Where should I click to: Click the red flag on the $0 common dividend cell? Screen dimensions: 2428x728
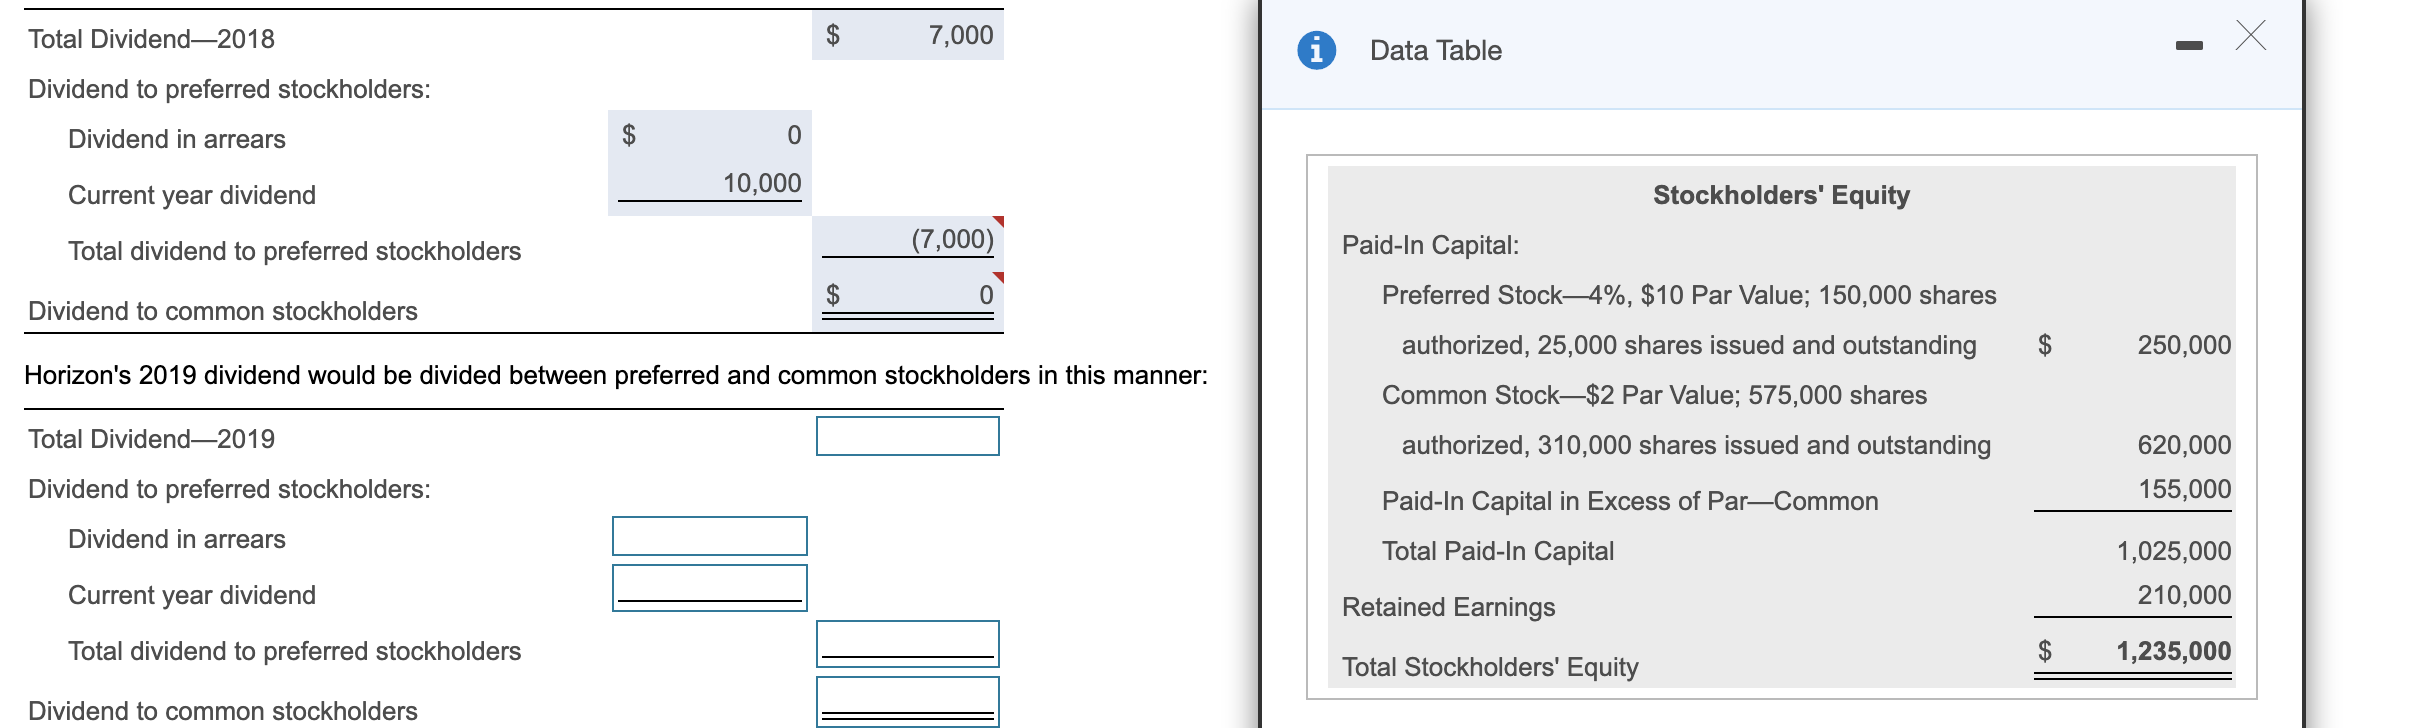click(x=997, y=277)
